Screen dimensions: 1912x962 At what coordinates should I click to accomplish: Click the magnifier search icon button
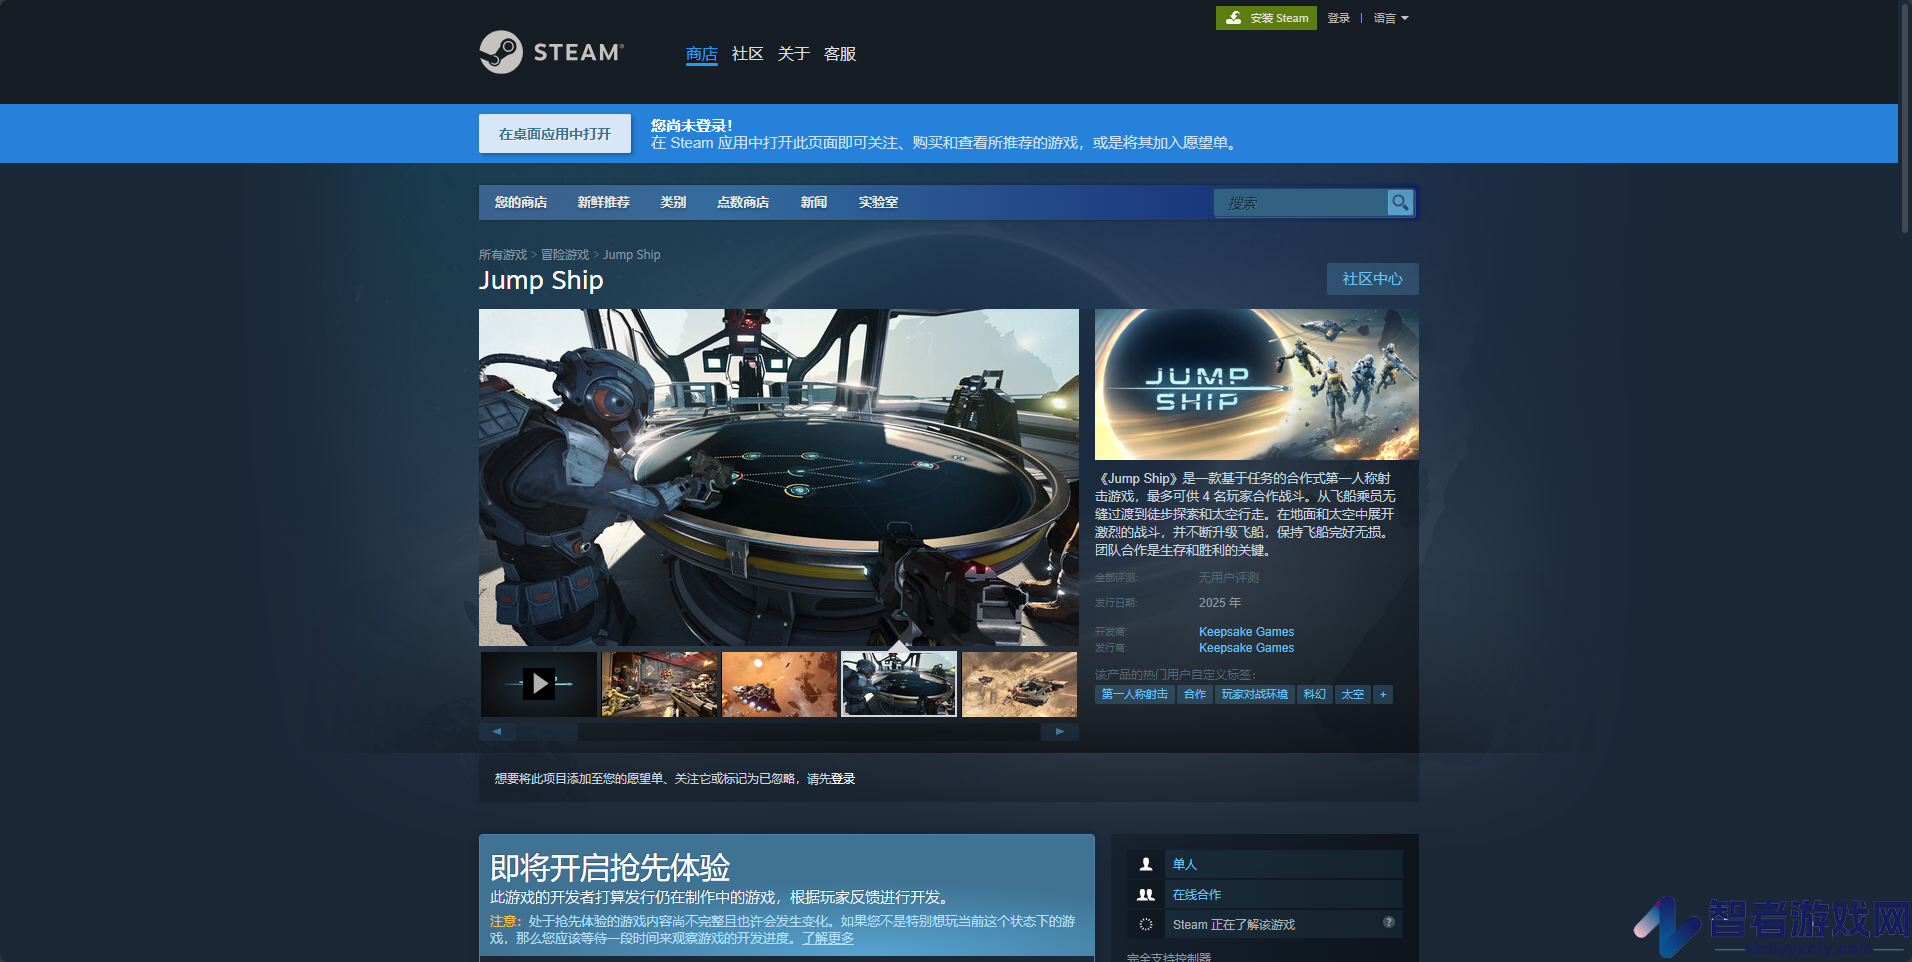[1400, 202]
